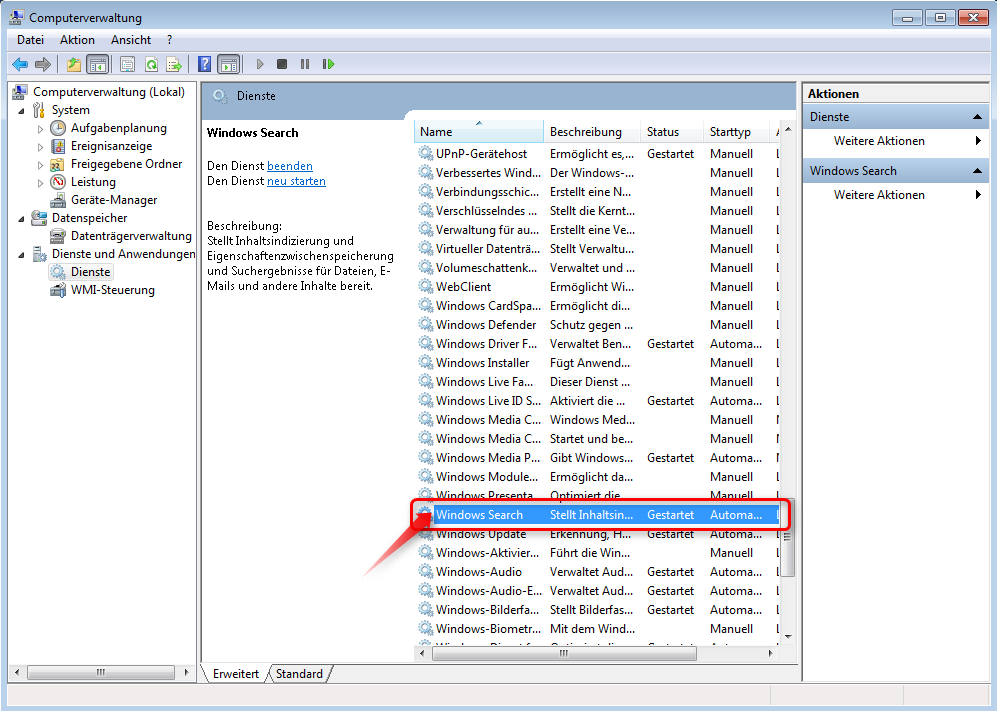Toggle the action pane visibility icon
The image size is (997, 711).
[x=231, y=64]
